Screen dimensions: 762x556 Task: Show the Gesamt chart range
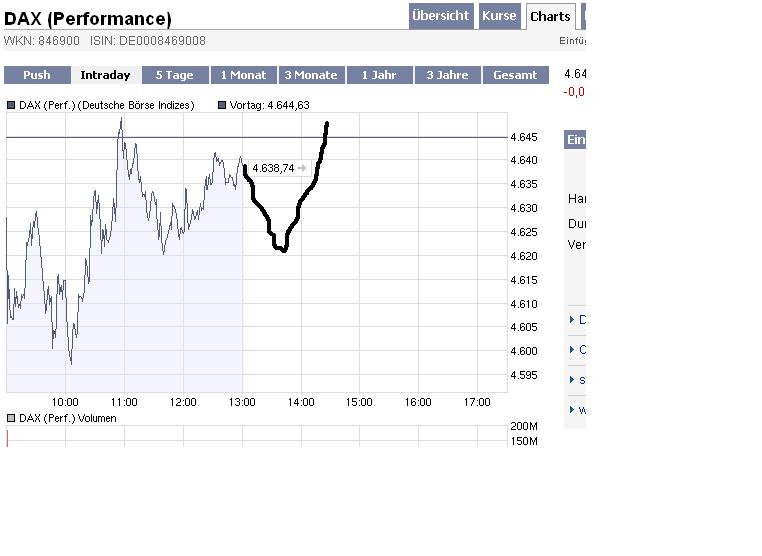click(515, 75)
